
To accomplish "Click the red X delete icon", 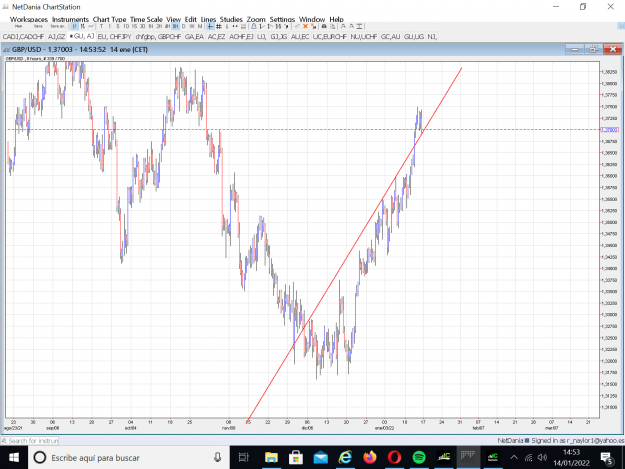I will [x=305, y=26].
